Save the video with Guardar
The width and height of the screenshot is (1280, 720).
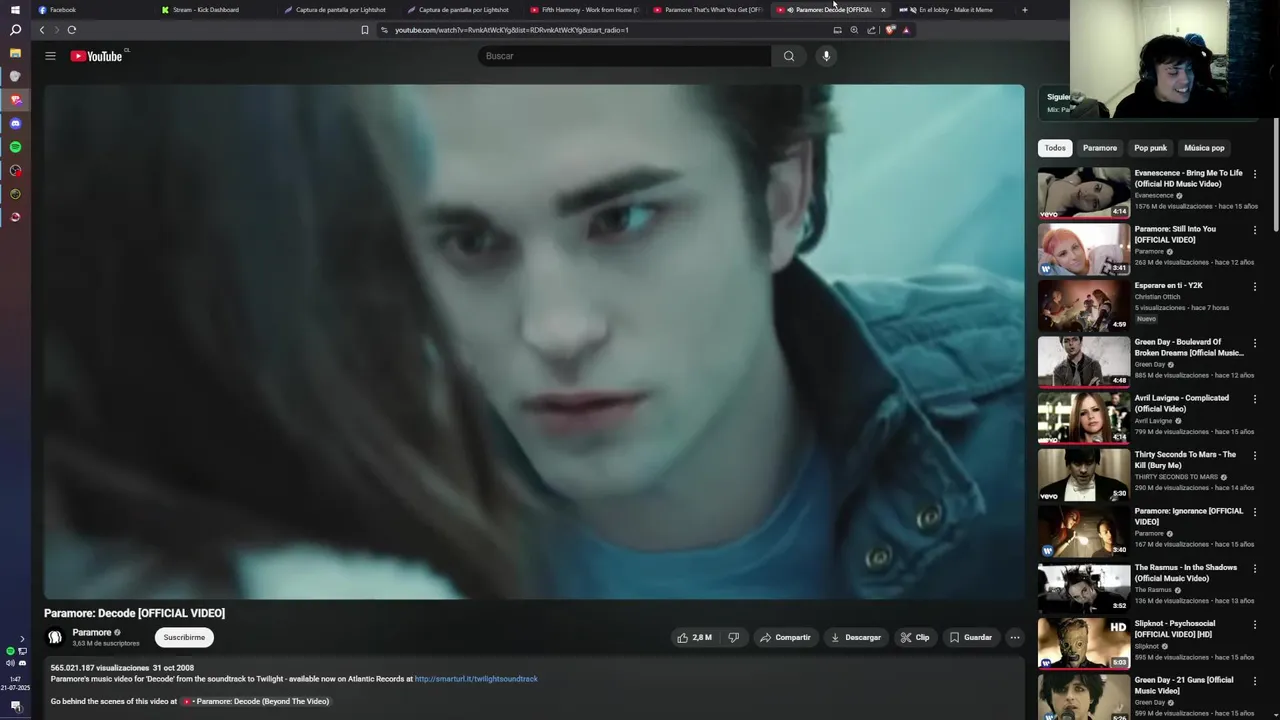(x=971, y=637)
